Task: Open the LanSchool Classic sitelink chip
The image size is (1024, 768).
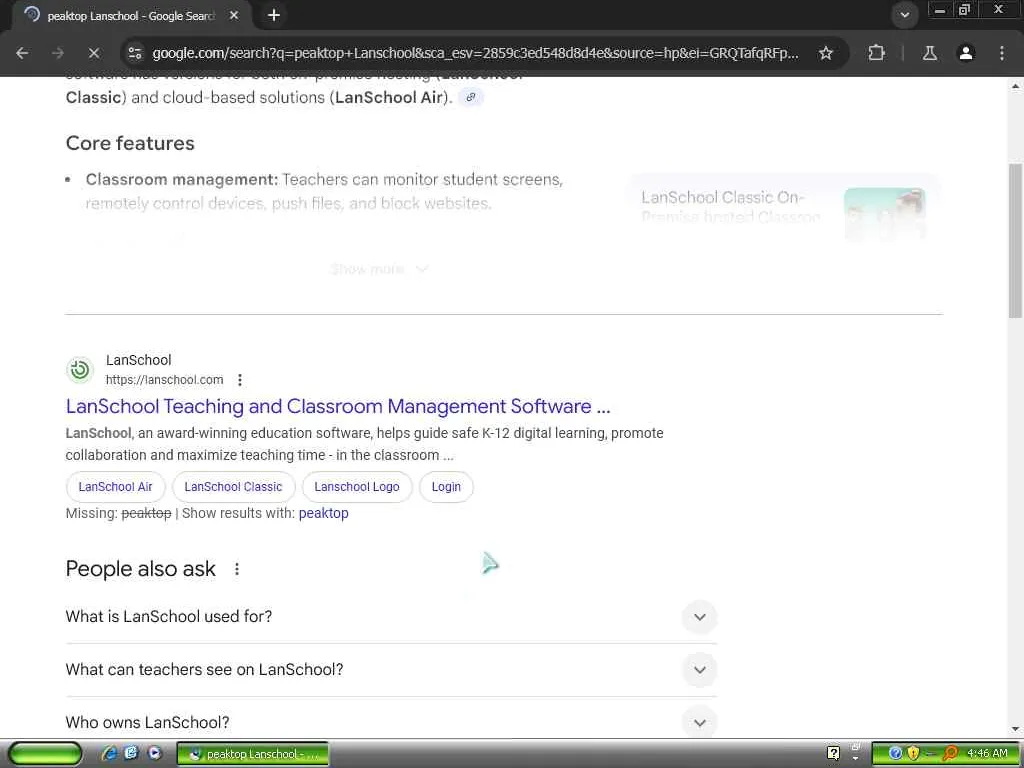Action: 233,487
